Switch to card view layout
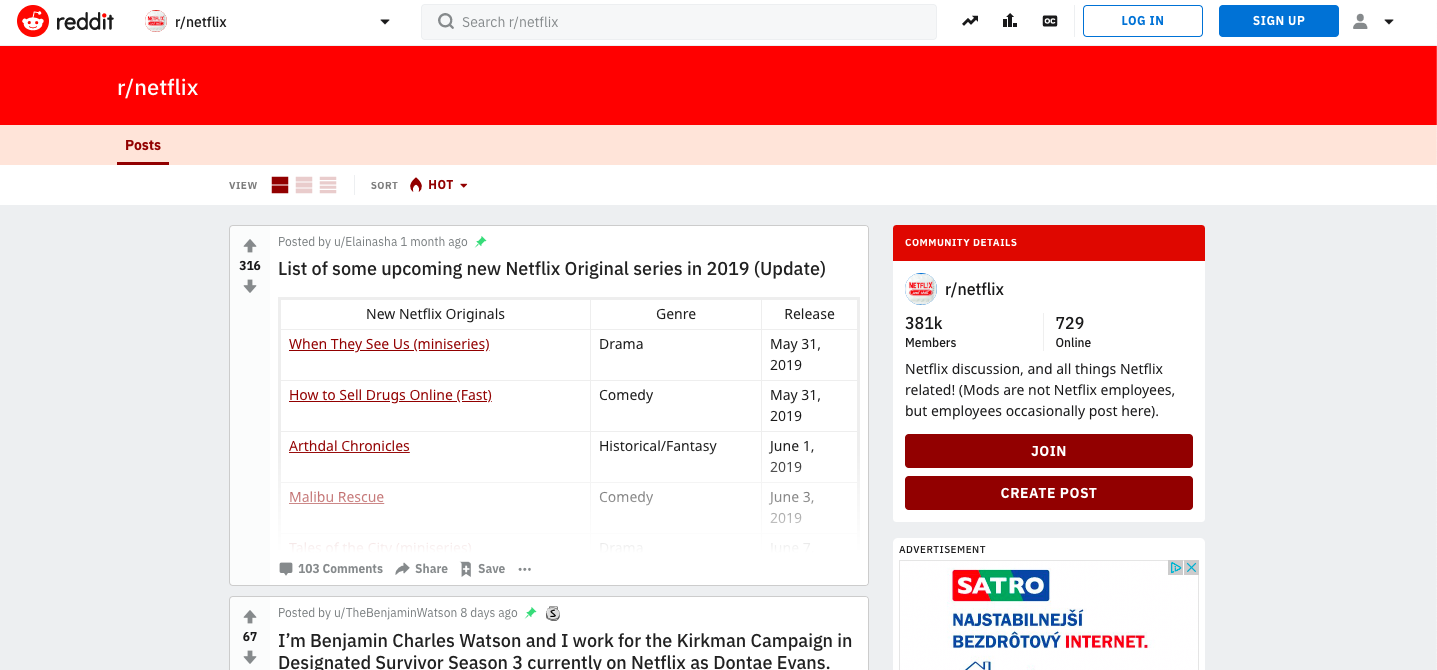This screenshot has width=1437, height=670. pos(280,185)
